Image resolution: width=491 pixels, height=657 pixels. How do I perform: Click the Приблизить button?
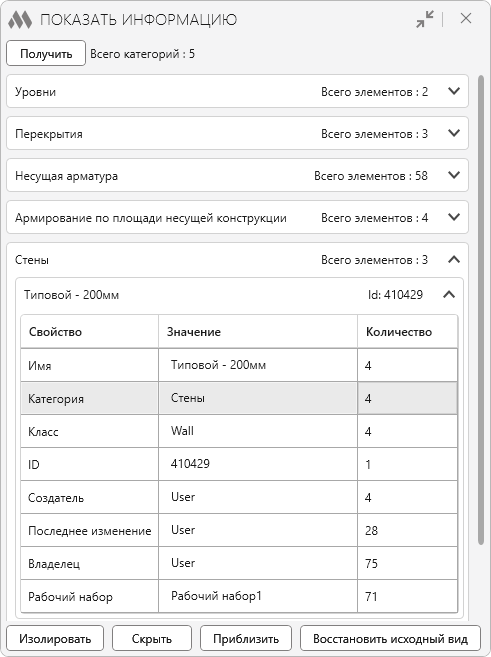(x=246, y=638)
